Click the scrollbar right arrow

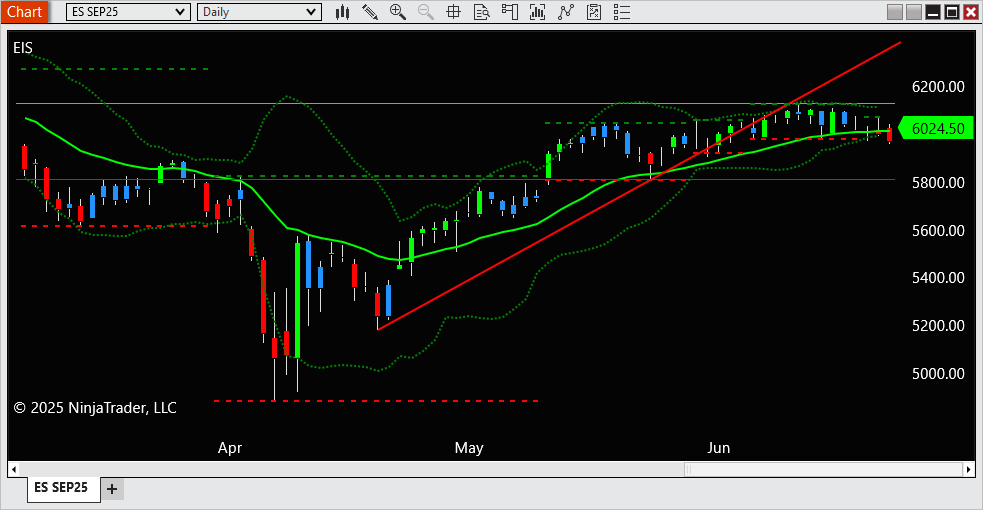coord(969,469)
